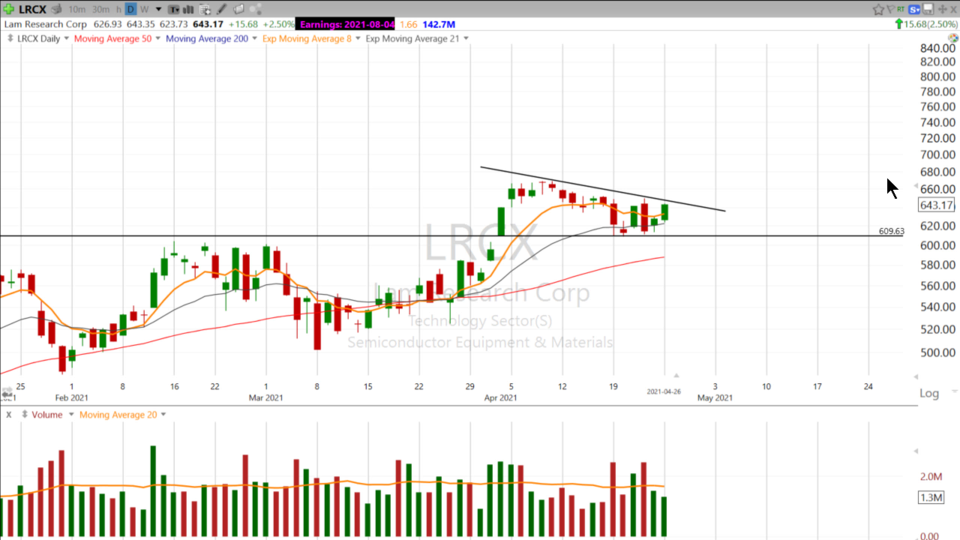Click the add-indicator template icon

pos(205,9)
